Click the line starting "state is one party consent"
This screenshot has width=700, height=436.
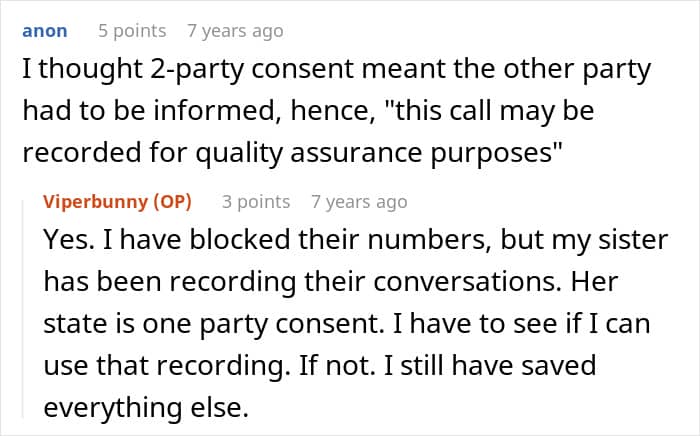(346, 324)
